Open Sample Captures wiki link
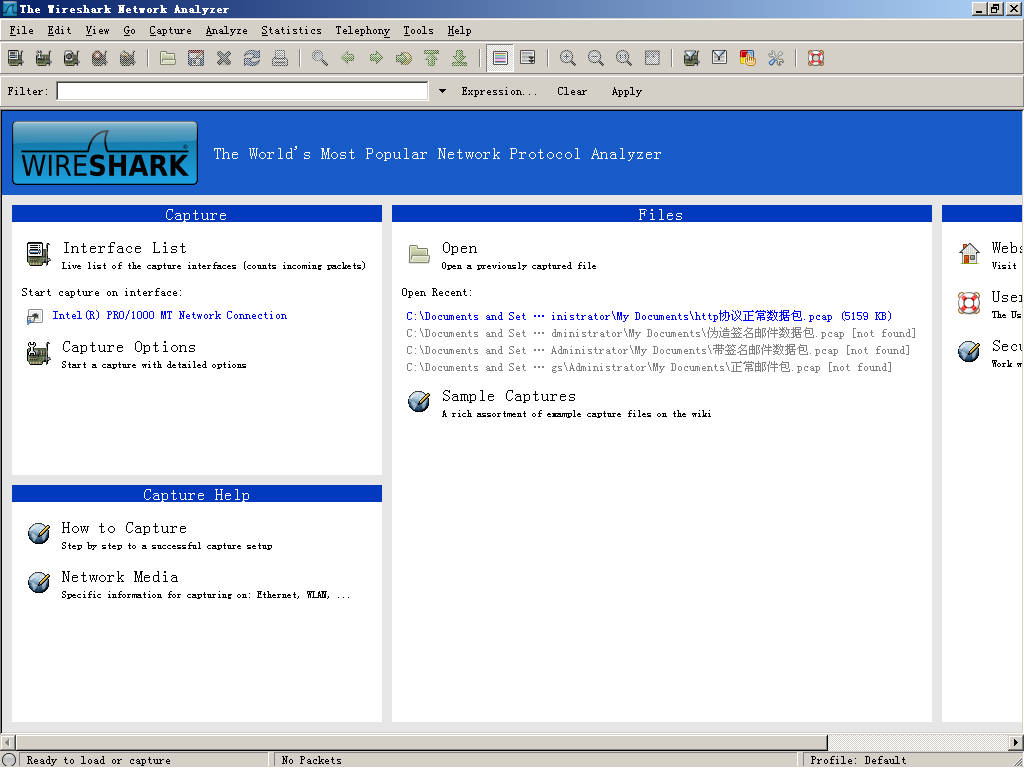 pos(509,396)
